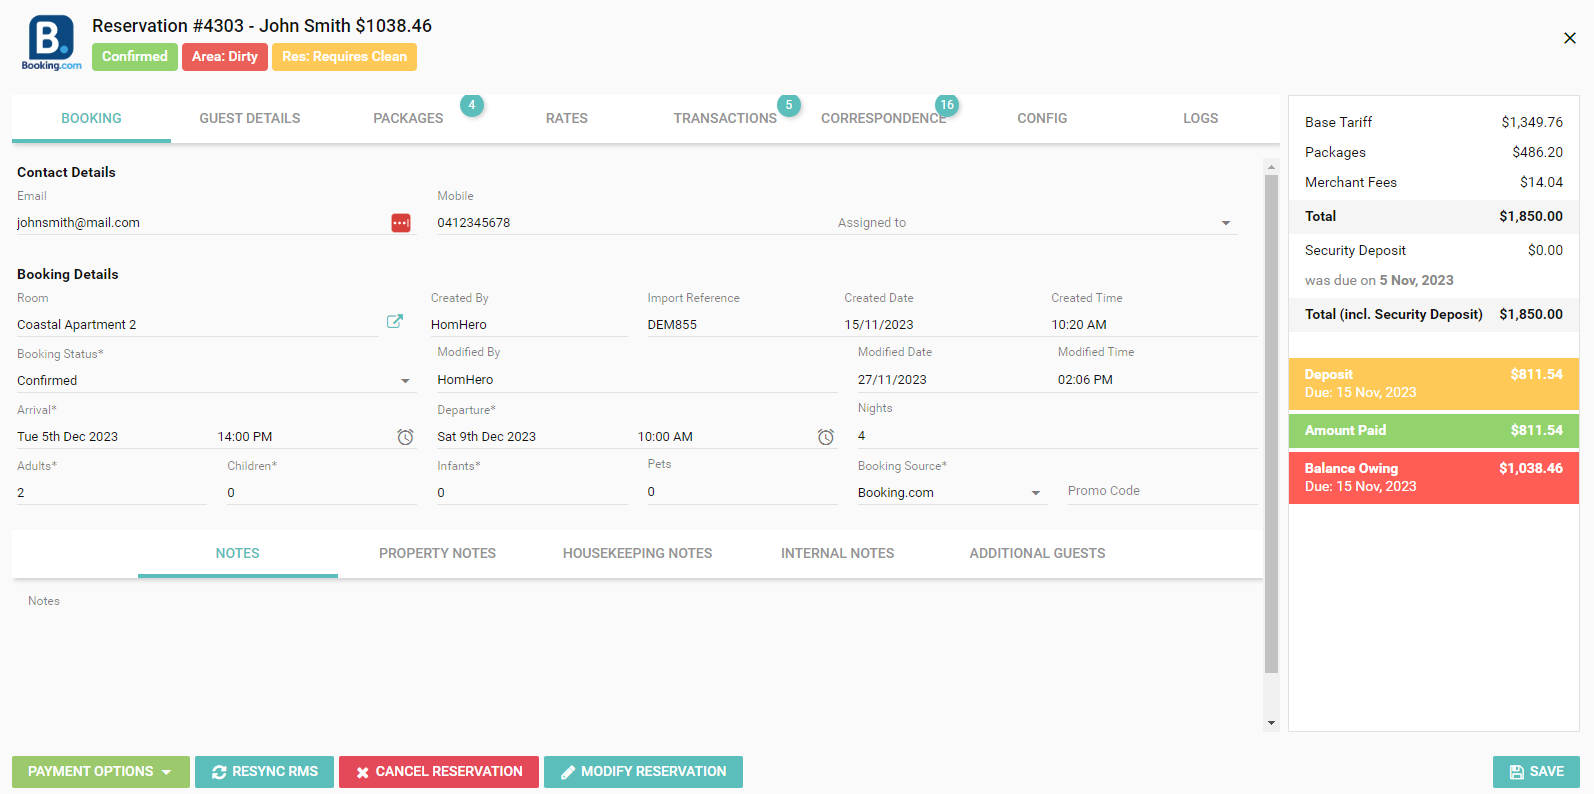The width and height of the screenshot is (1594, 794).
Task: Click Cancel Reservation button
Action: coord(439,772)
